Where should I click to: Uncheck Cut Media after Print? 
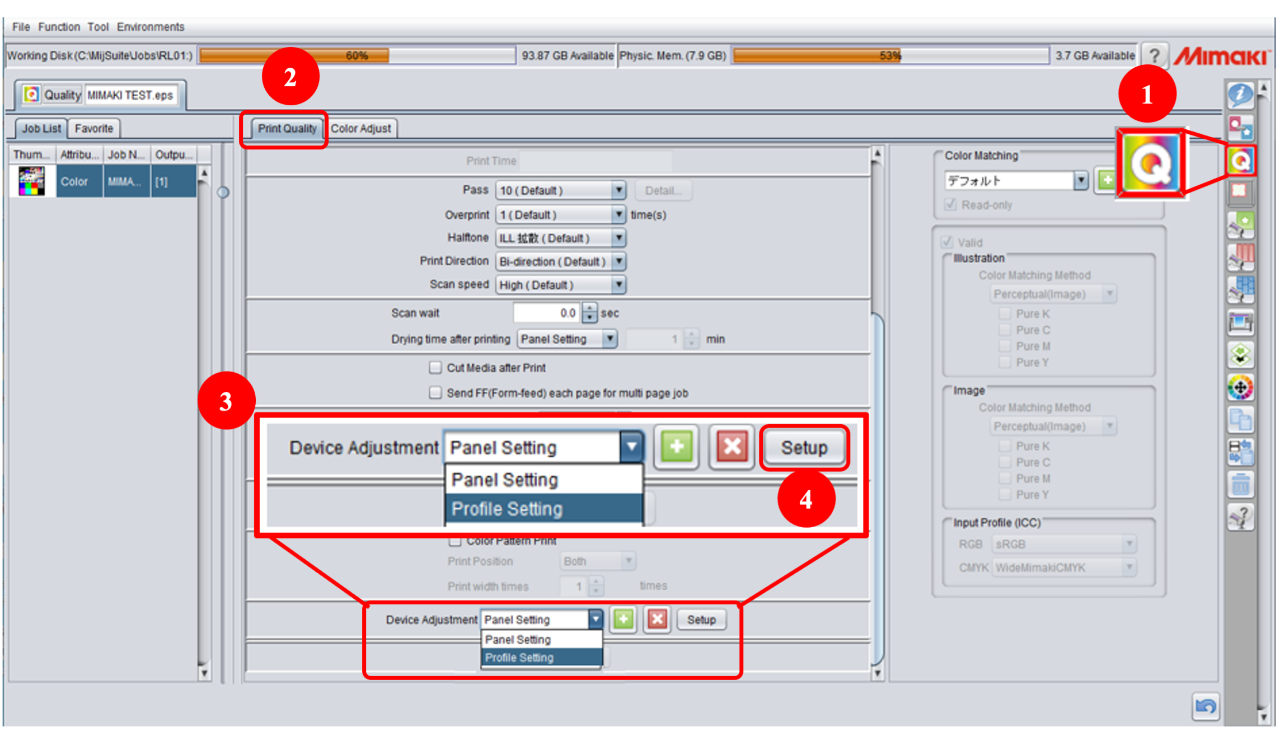[x=436, y=367]
